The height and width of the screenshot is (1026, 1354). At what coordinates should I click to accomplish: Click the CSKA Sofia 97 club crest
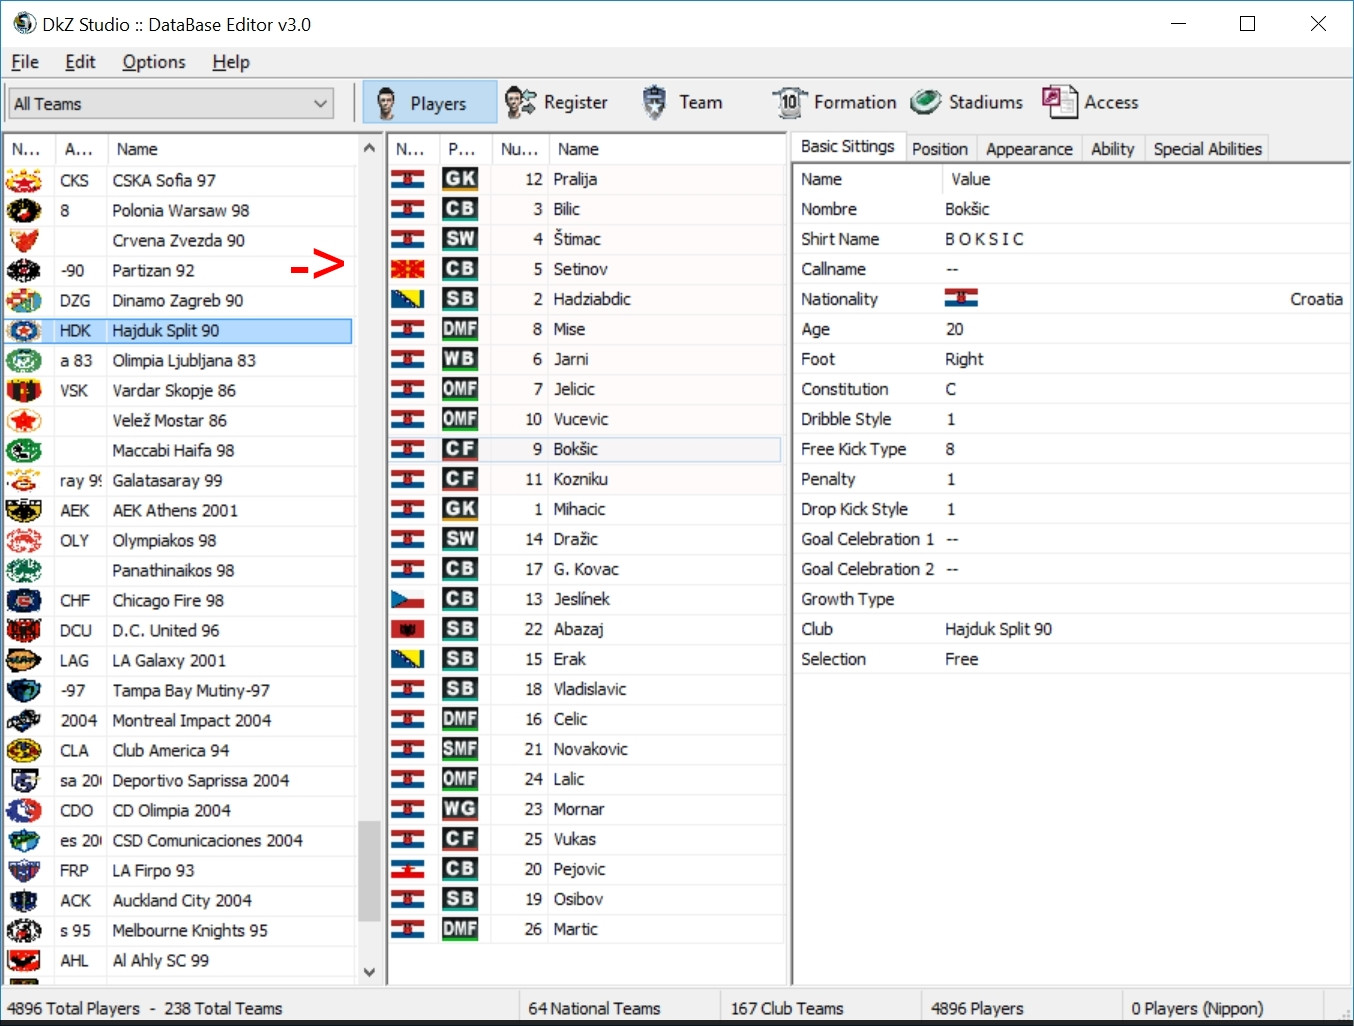pos(24,181)
